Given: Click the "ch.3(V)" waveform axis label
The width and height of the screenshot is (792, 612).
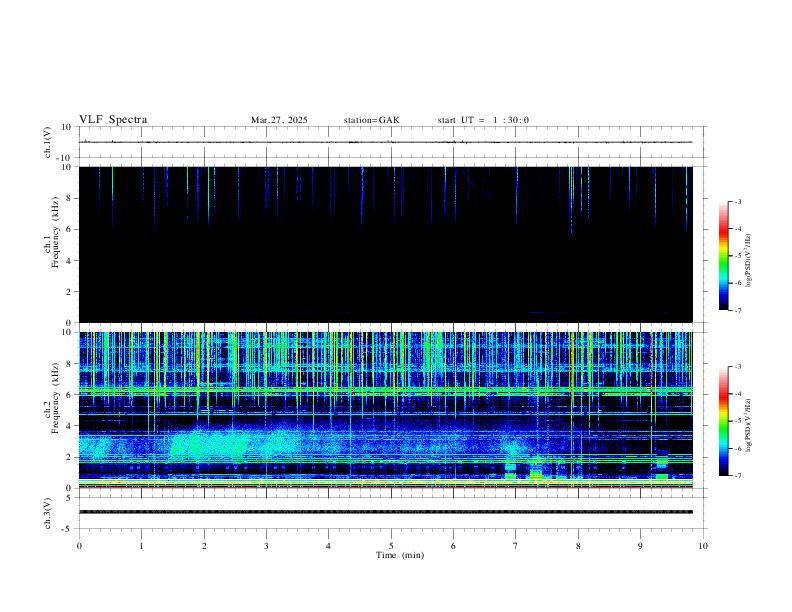Looking at the screenshot, I should (x=48, y=513).
